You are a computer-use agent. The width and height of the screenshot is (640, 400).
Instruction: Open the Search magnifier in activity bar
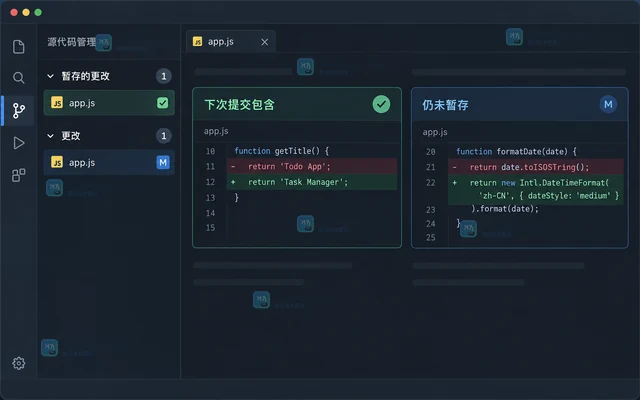pos(18,78)
